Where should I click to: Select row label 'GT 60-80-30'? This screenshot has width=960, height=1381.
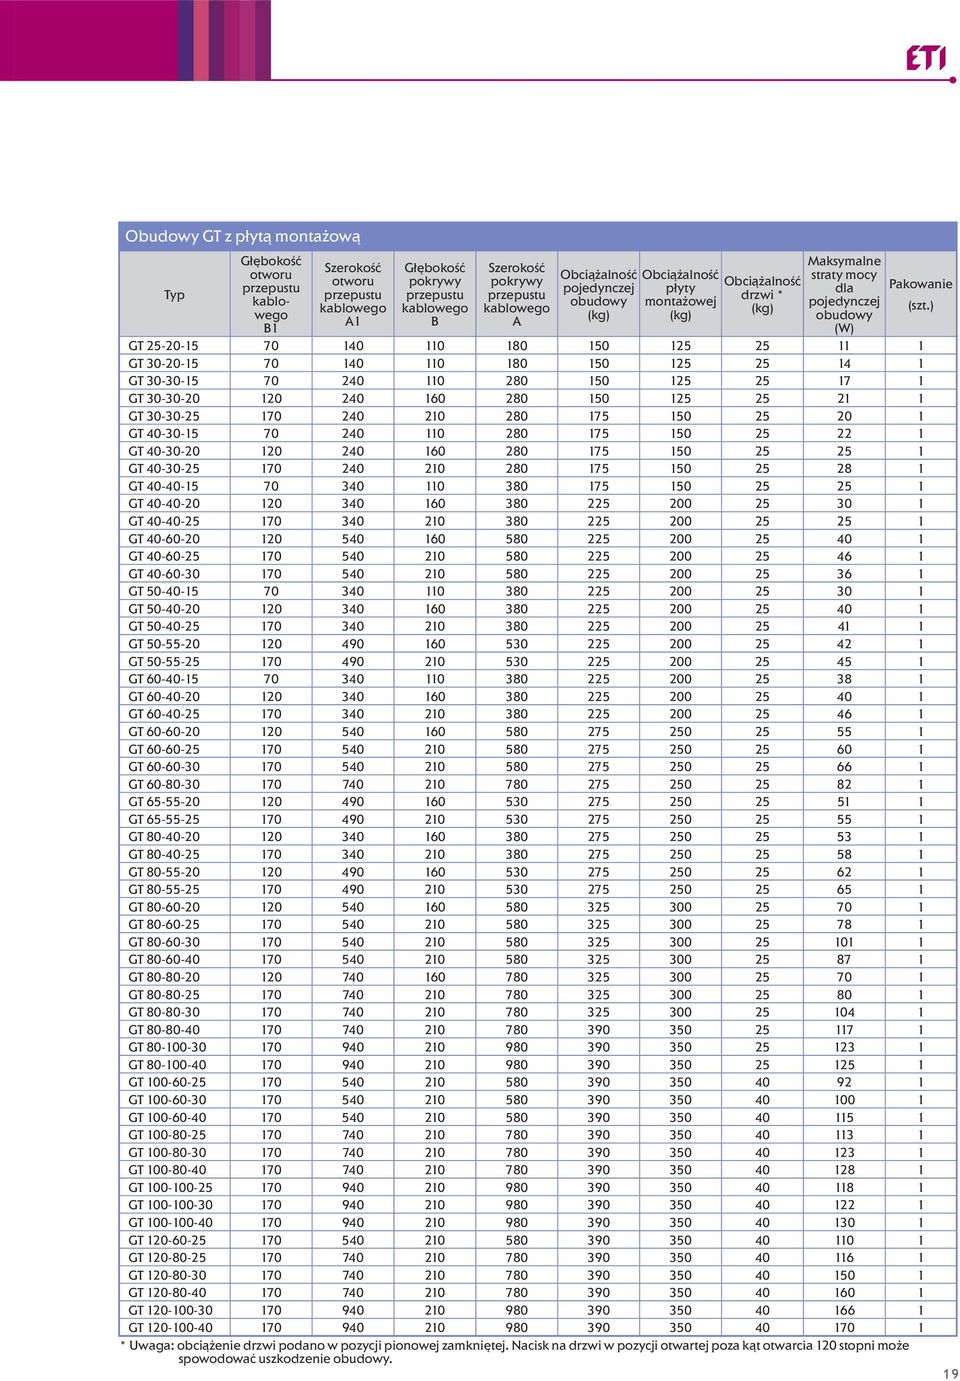click(164, 784)
